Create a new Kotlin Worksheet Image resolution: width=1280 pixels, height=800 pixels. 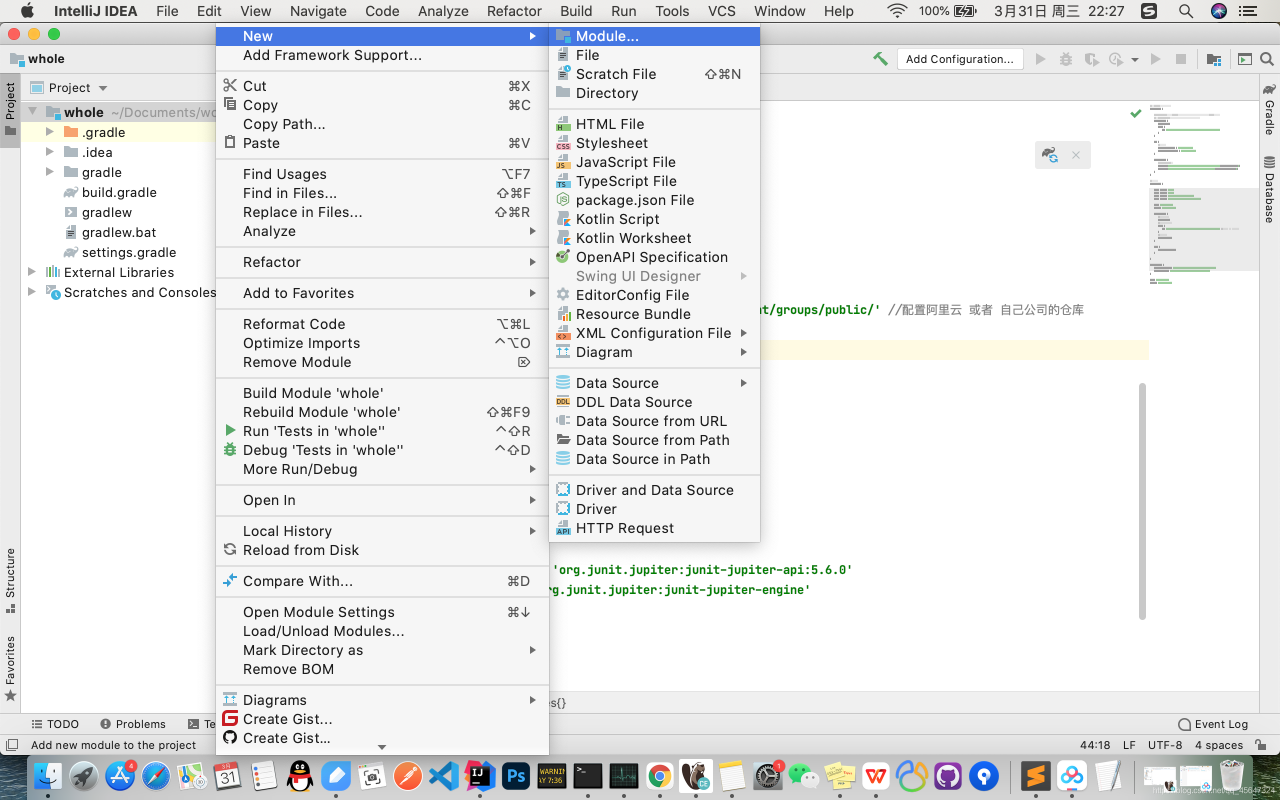tap(655, 238)
